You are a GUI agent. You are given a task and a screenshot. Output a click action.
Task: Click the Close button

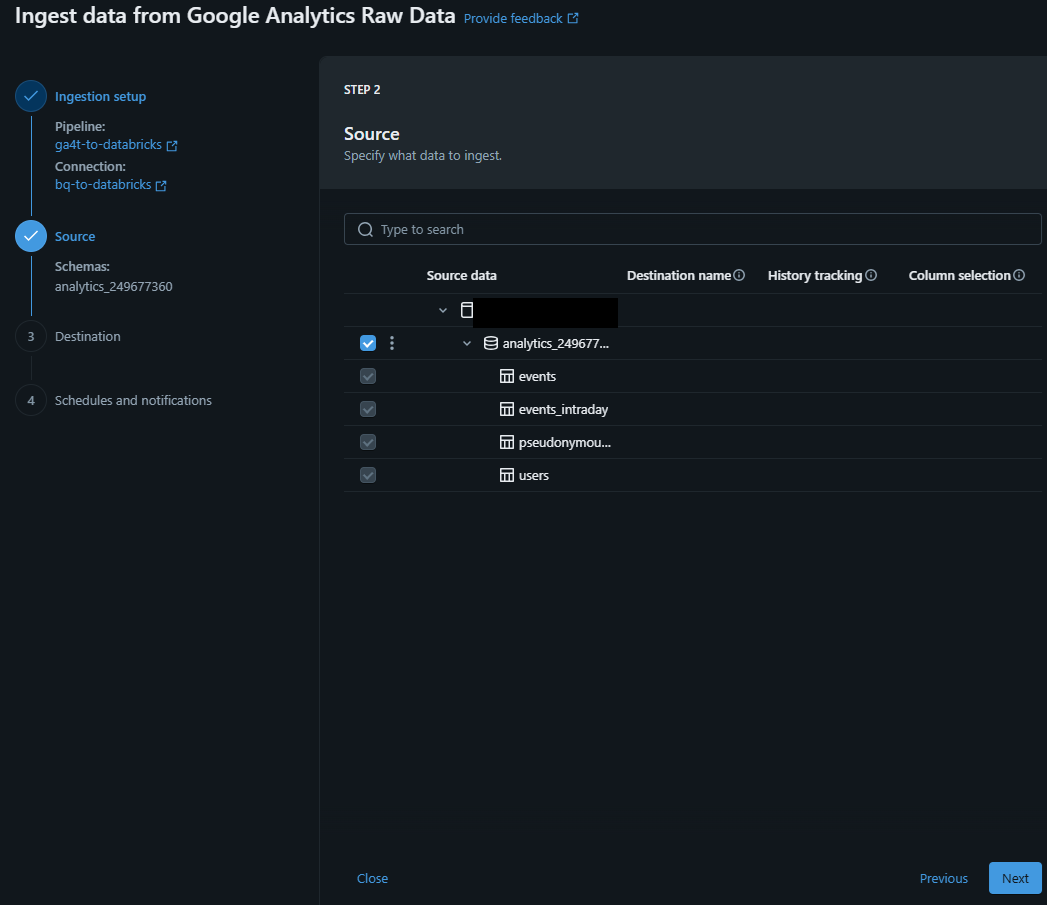pyautogui.click(x=373, y=878)
